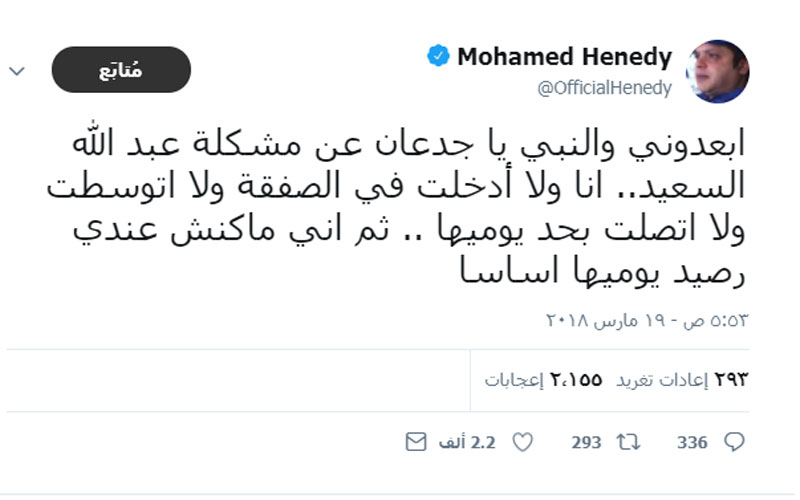Click the blue verified badge
Screen dimensions: 800x500
pyautogui.click(x=438, y=56)
